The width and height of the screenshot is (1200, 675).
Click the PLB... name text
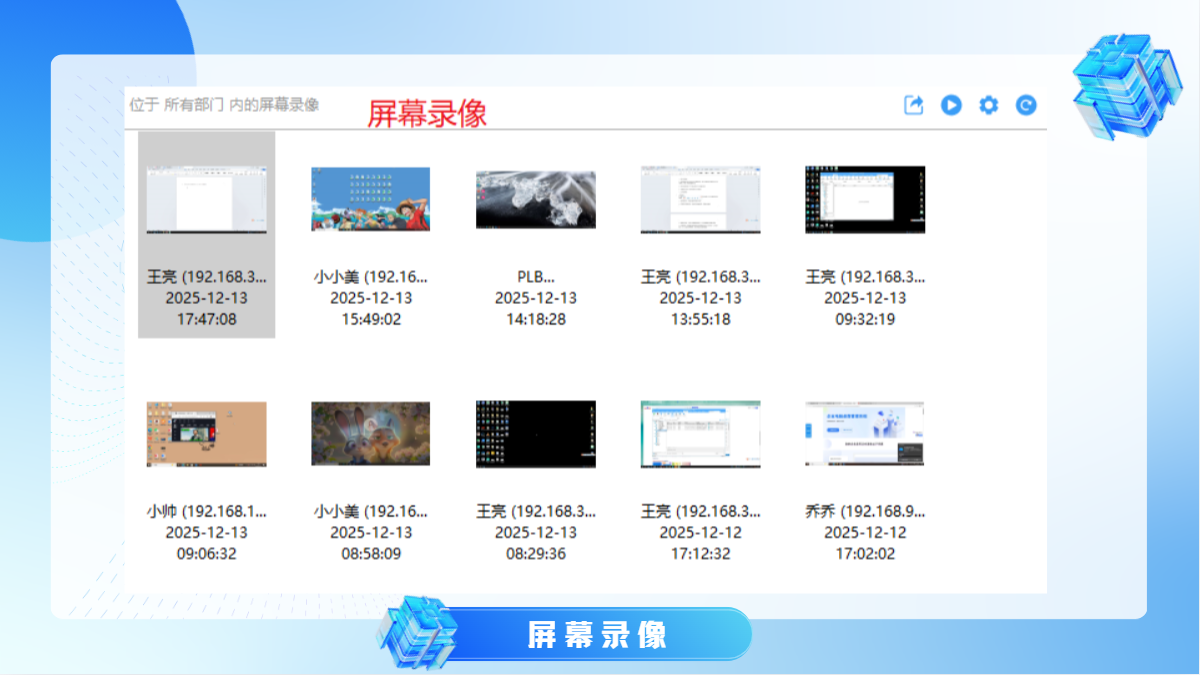click(x=536, y=276)
